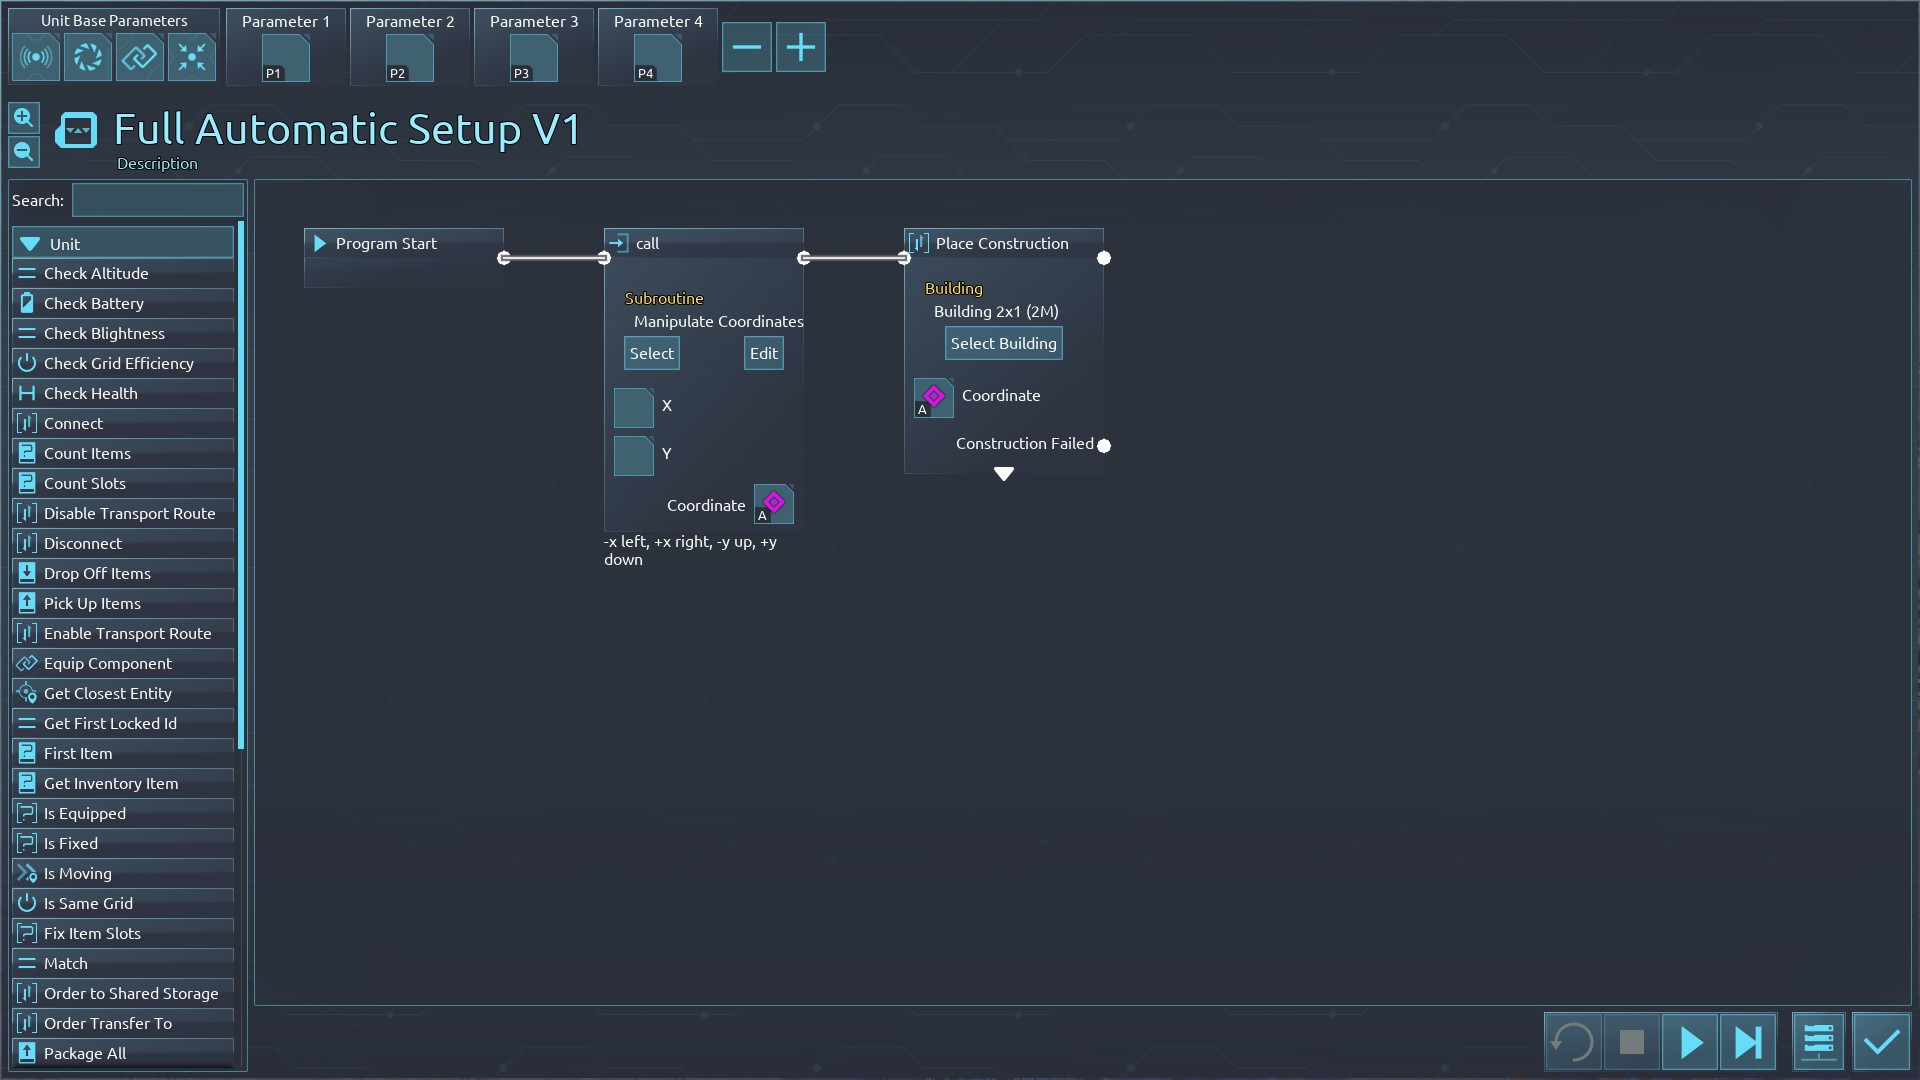Collapse the Unit category header
Image resolution: width=1920 pixels, height=1080 pixels.
point(123,244)
